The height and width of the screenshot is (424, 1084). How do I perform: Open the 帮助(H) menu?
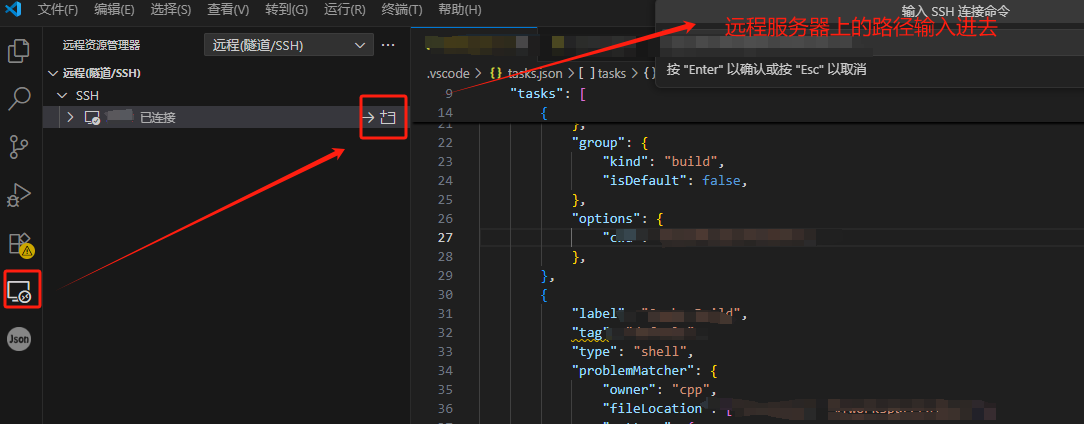pyautogui.click(x=460, y=10)
